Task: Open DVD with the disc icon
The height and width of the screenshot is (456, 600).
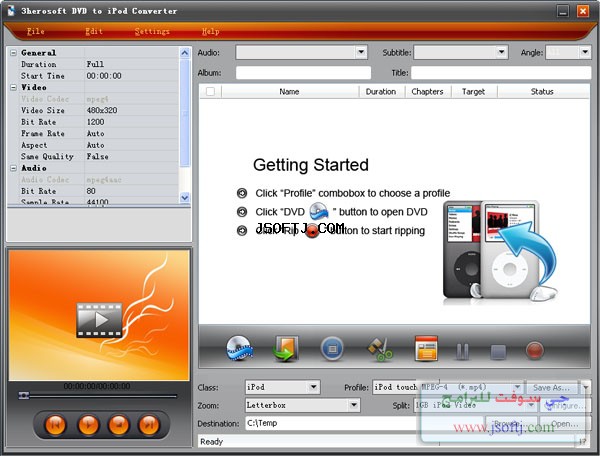Action: [239, 349]
